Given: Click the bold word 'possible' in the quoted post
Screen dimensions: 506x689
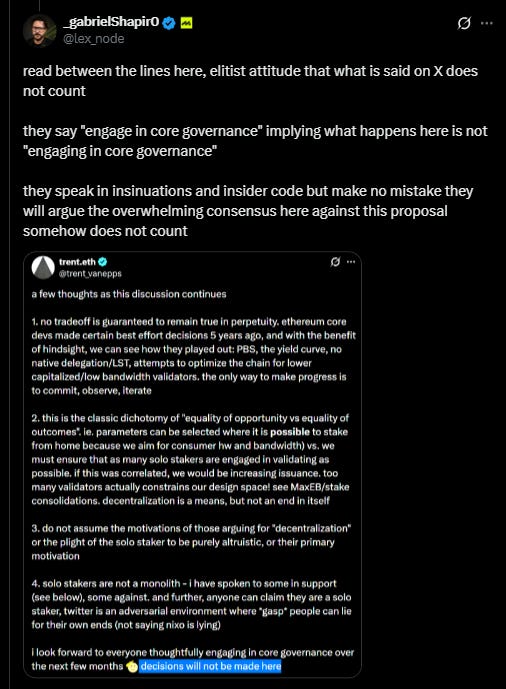Looking at the screenshot, I should click(x=290, y=432).
